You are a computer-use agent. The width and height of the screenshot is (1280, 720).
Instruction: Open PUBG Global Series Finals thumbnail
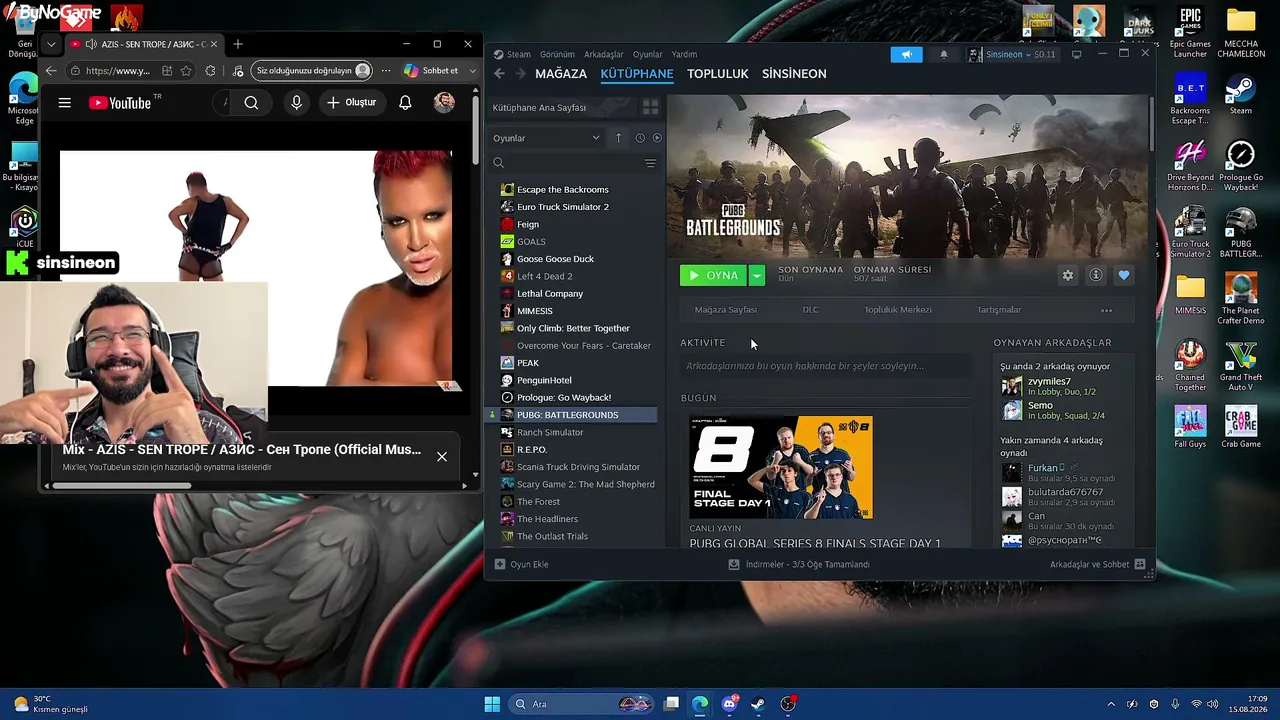781,467
